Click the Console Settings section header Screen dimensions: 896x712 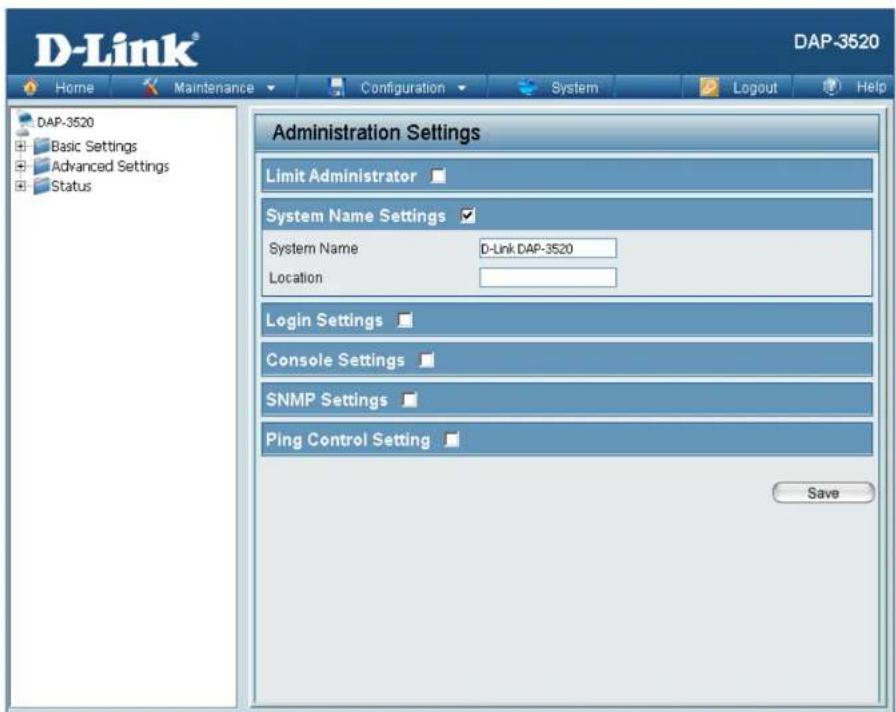[x=567, y=360]
